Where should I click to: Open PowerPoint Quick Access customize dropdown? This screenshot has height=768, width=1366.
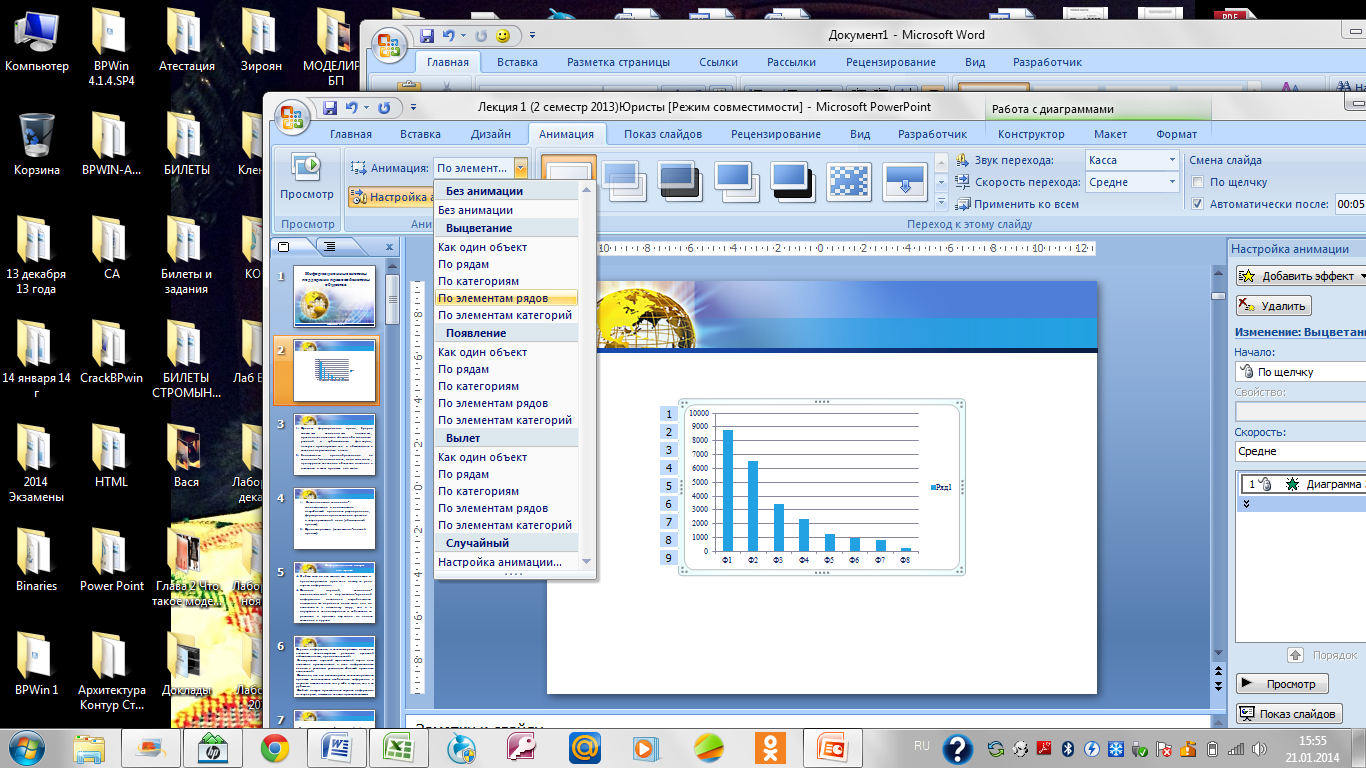pyautogui.click(x=413, y=107)
